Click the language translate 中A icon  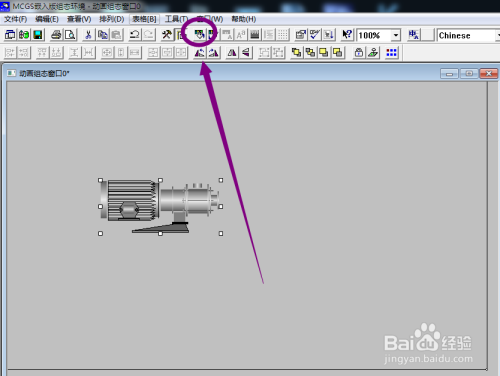tap(414, 34)
